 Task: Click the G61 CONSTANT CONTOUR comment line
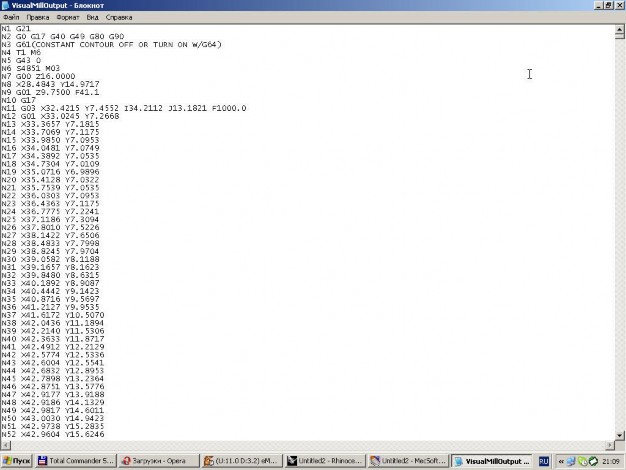(x=111, y=44)
